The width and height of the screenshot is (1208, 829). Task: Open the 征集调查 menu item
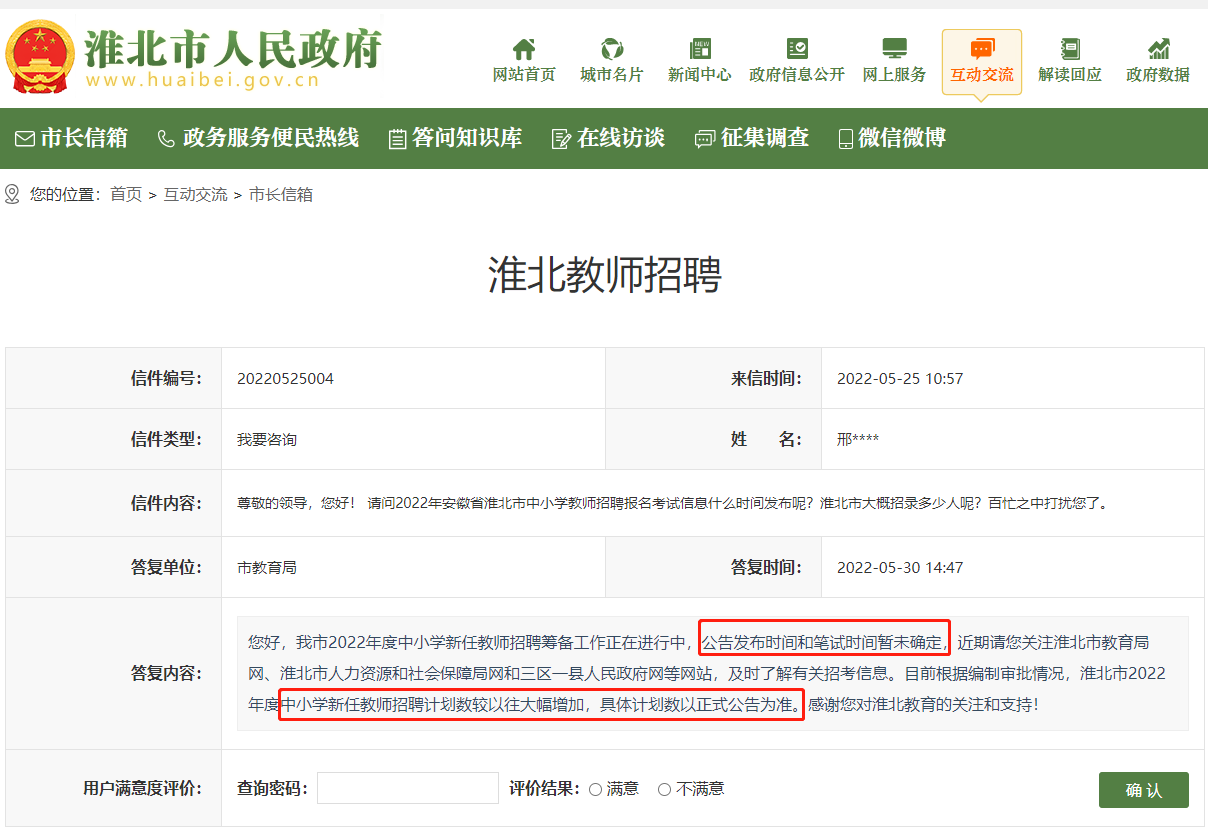(x=752, y=138)
